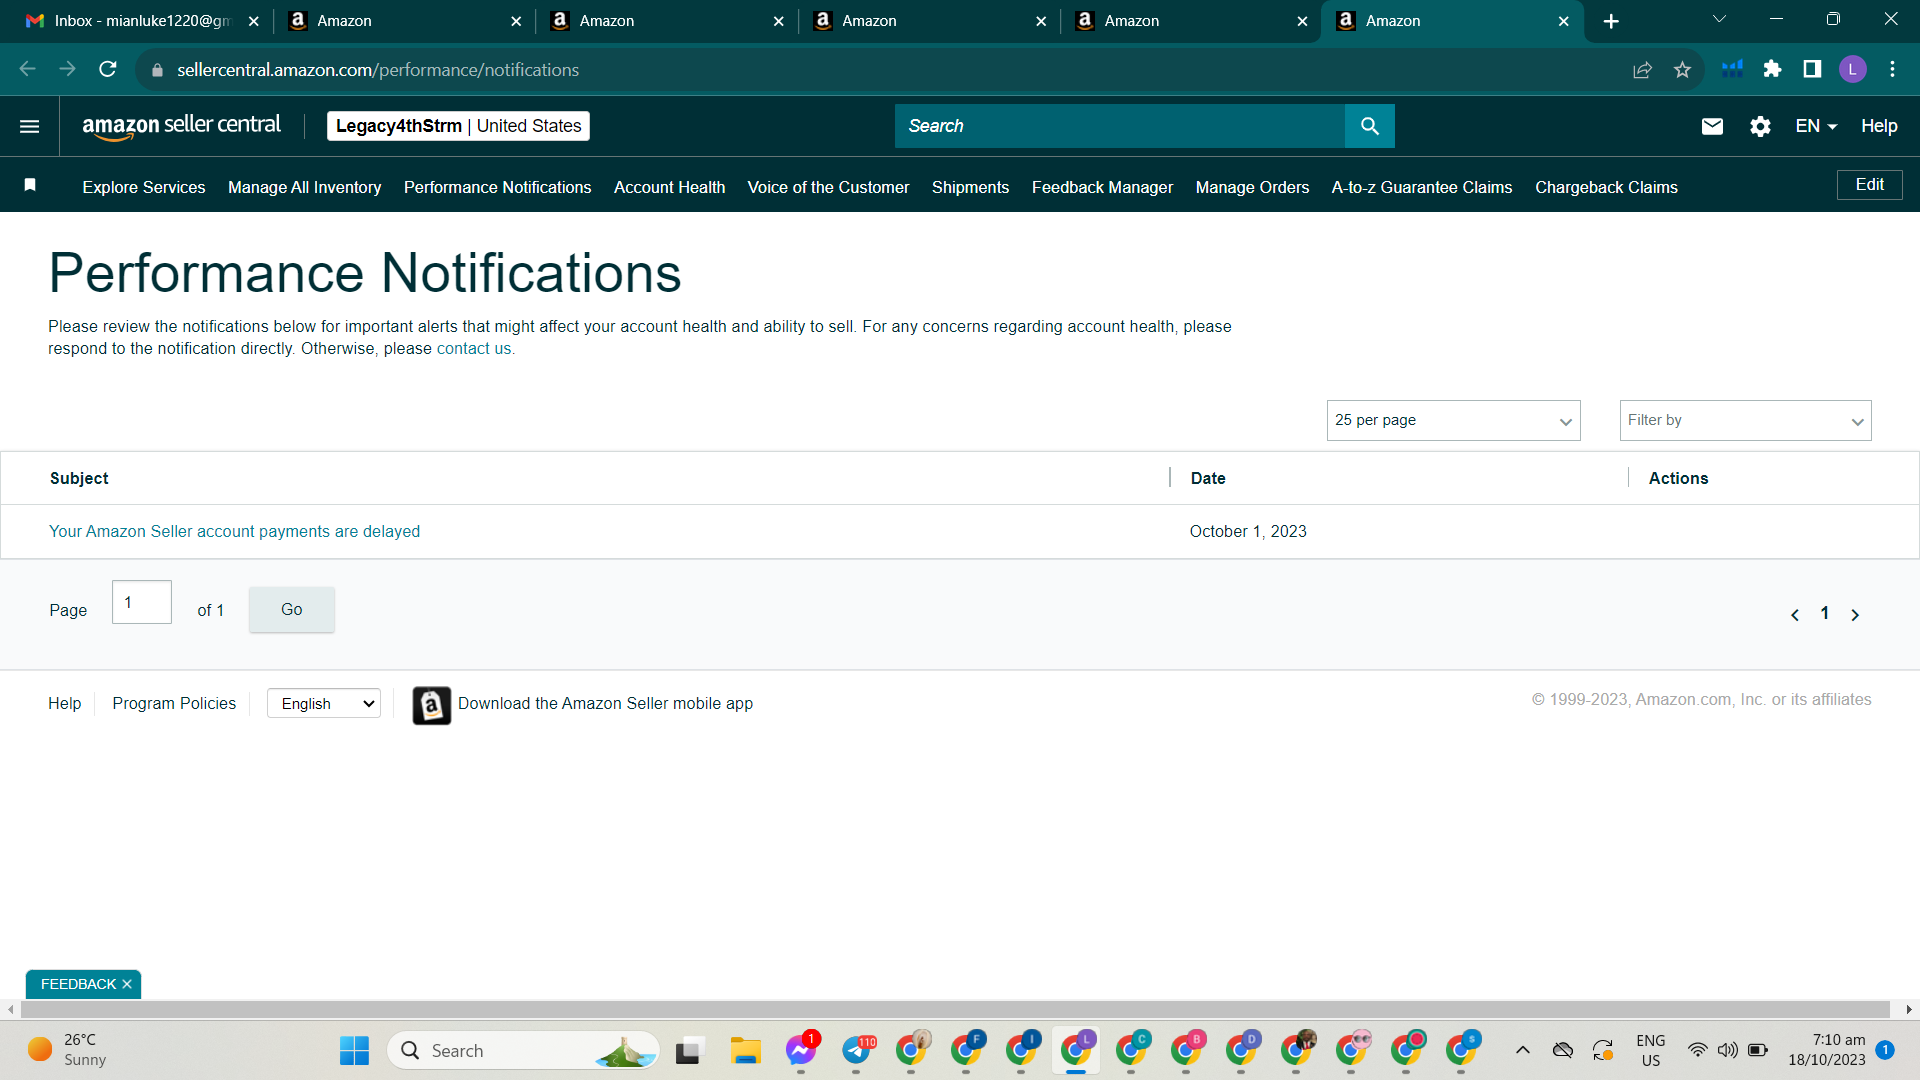The height and width of the screenshot is (1080, 1920).
Task: Open Telegram from the taskbar
Action: (x=856, y=1051)
